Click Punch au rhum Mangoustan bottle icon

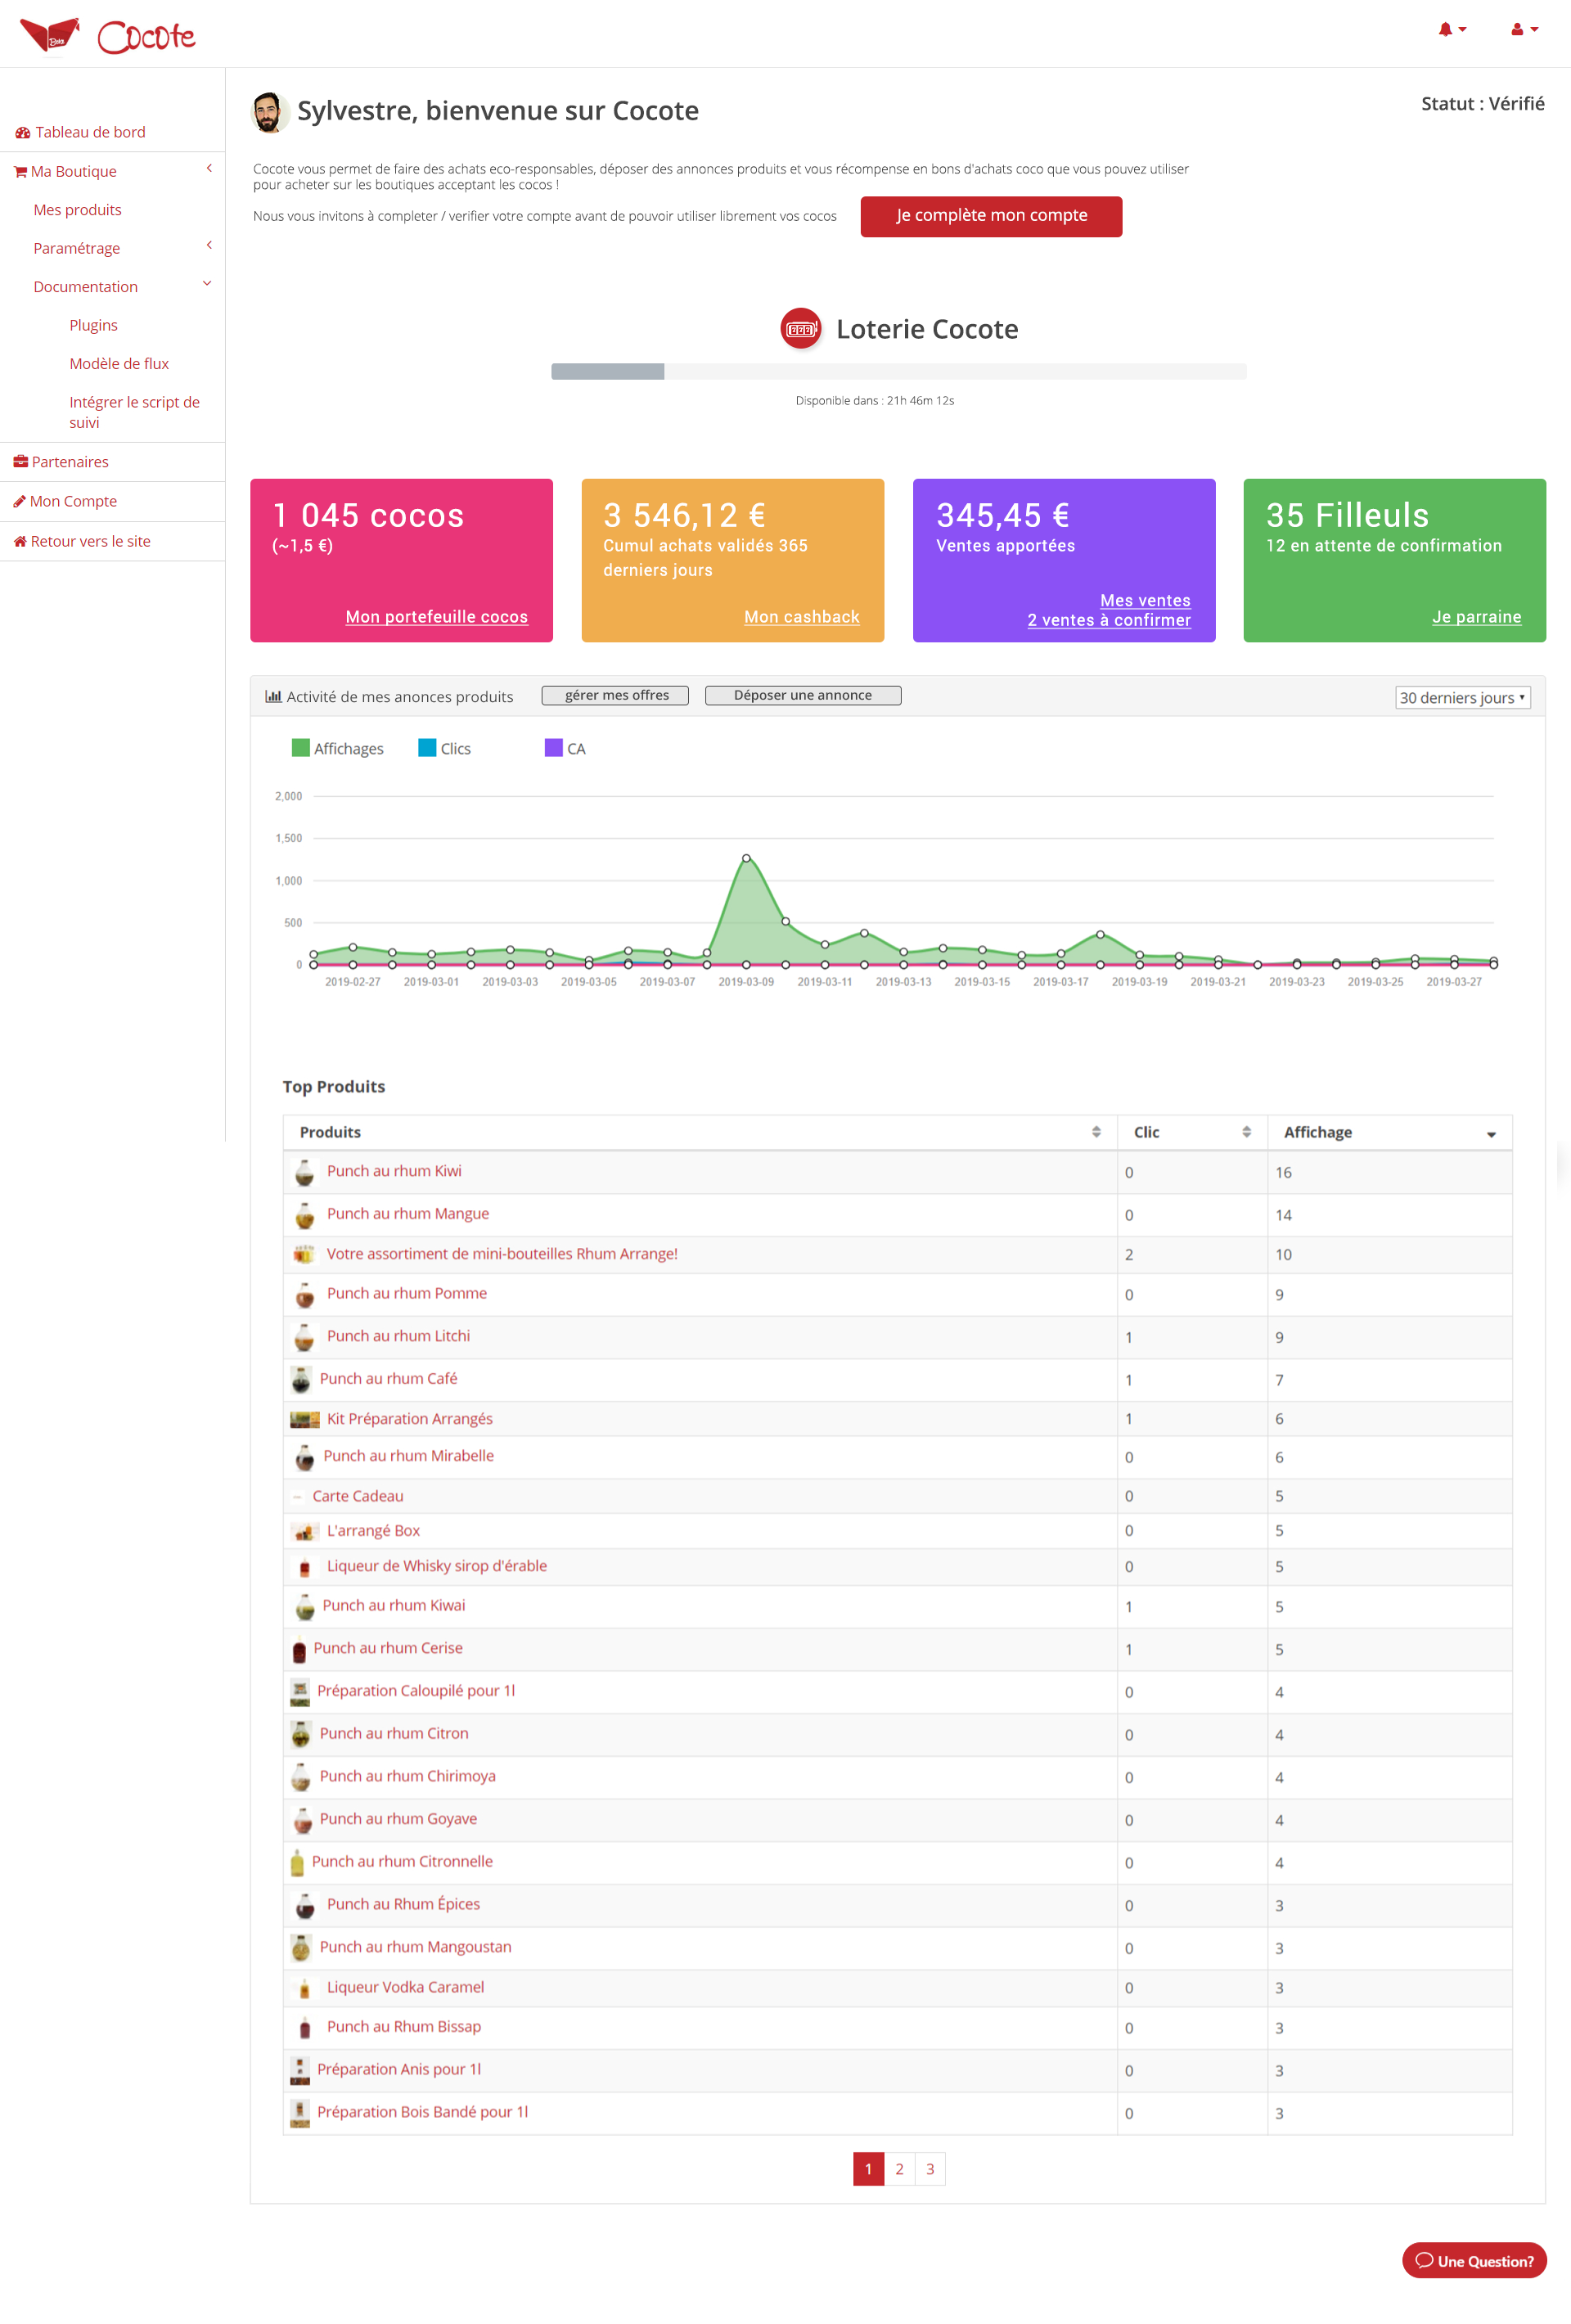point(301,1948)
